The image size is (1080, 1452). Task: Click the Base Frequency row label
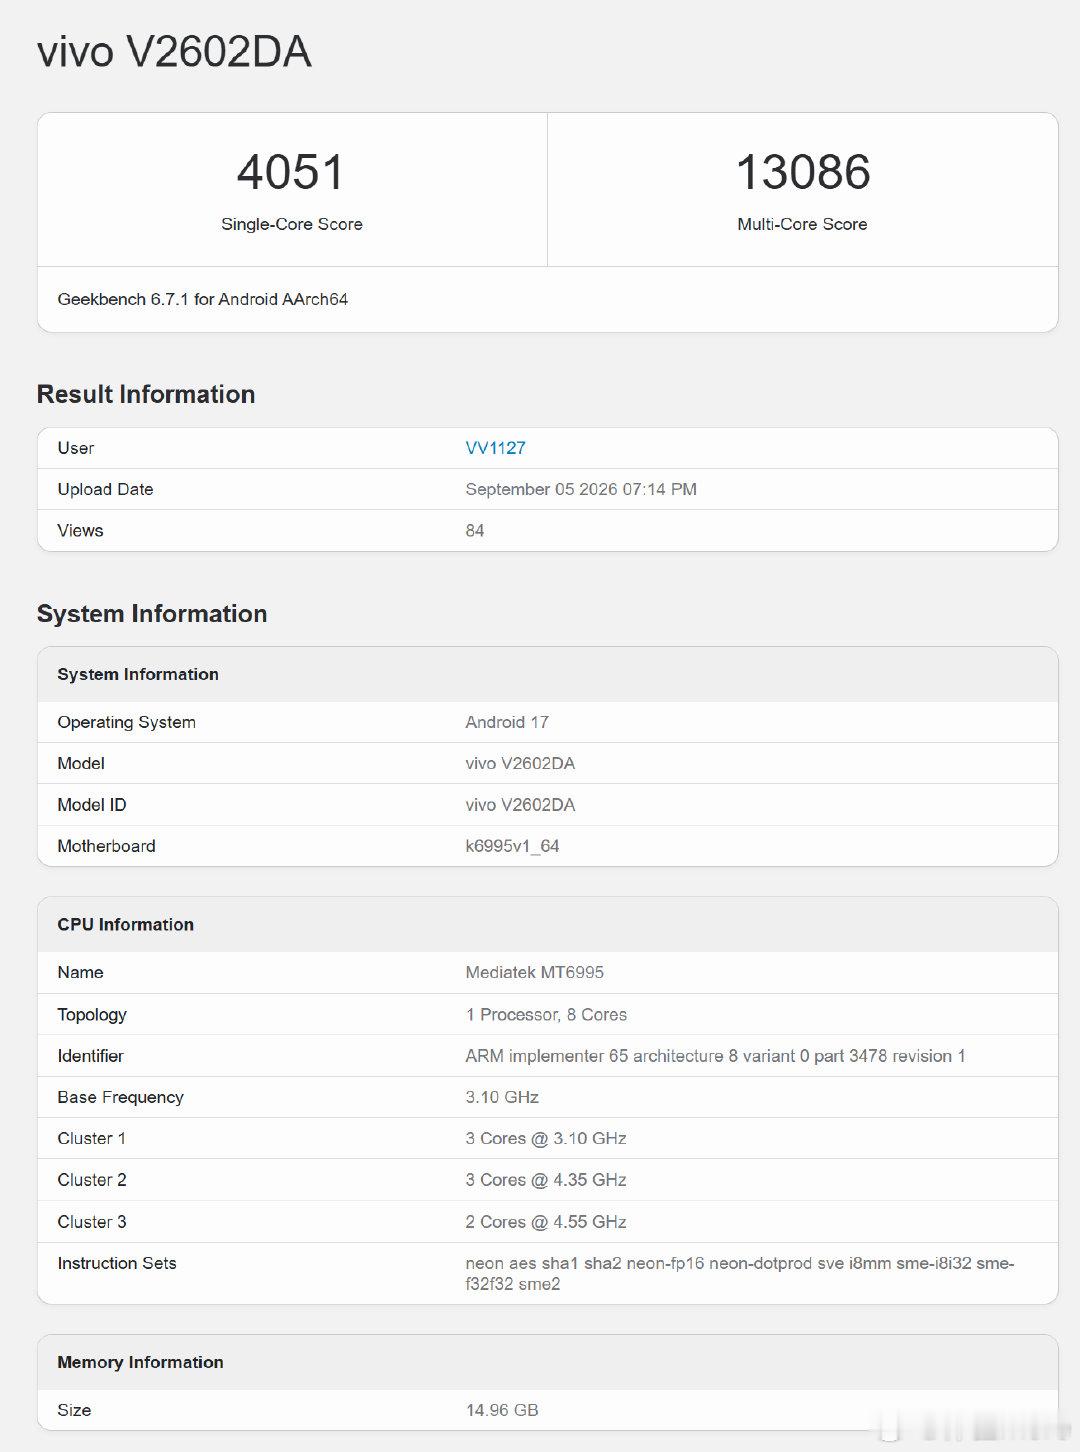point(120,1097)
